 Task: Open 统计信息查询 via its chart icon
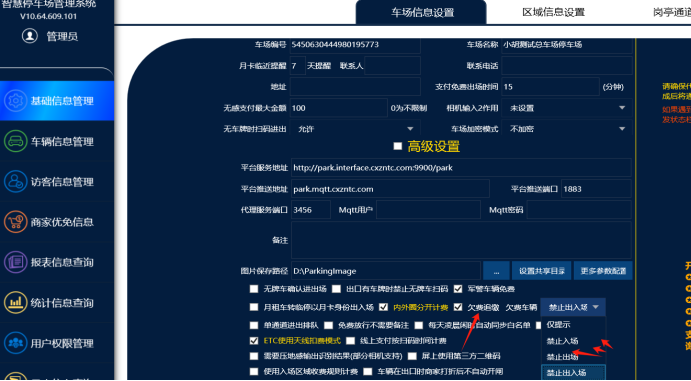point(15,303)
